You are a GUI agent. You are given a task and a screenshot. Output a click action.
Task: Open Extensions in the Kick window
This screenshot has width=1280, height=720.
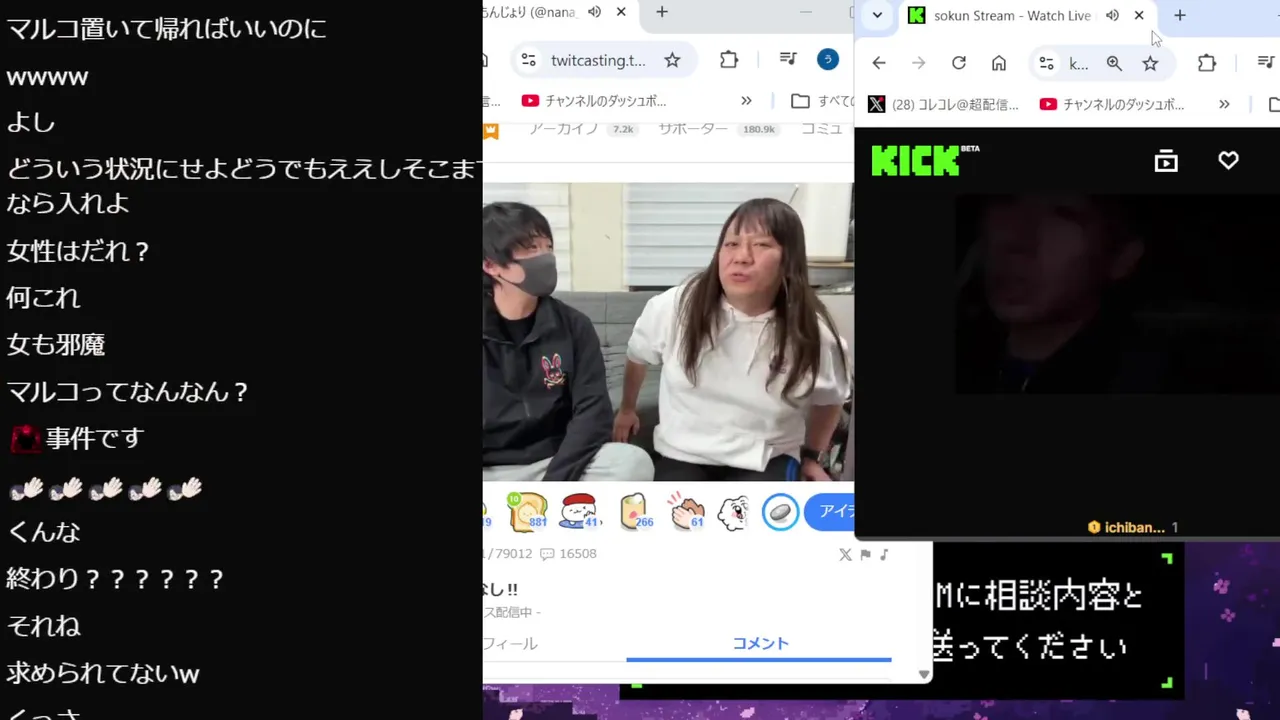pyautogui.click(x=1207, y=63)
